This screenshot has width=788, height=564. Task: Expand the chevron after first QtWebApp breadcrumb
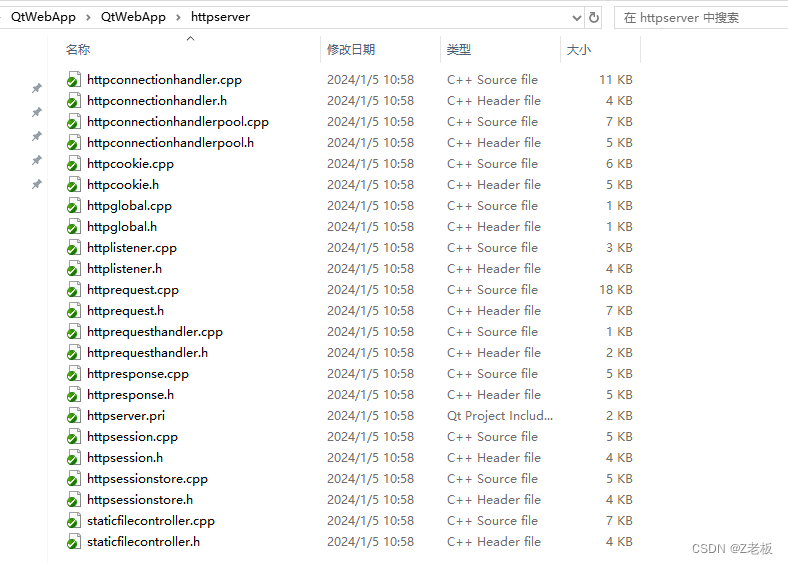(88, 18)
